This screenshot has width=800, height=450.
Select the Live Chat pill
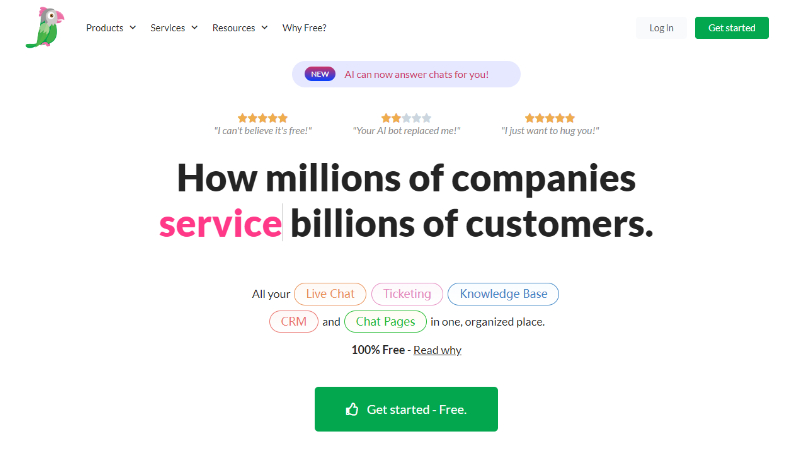330,294
